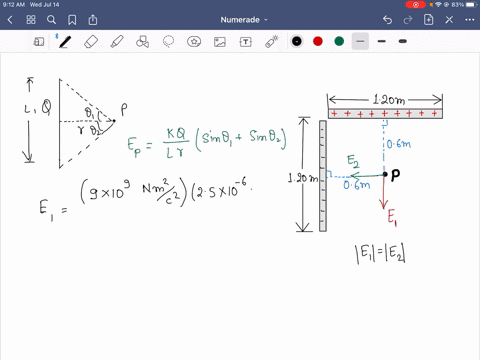The image size is (480, 360).
Task: Choose the black pen color
Action: (x=297, y=41)
